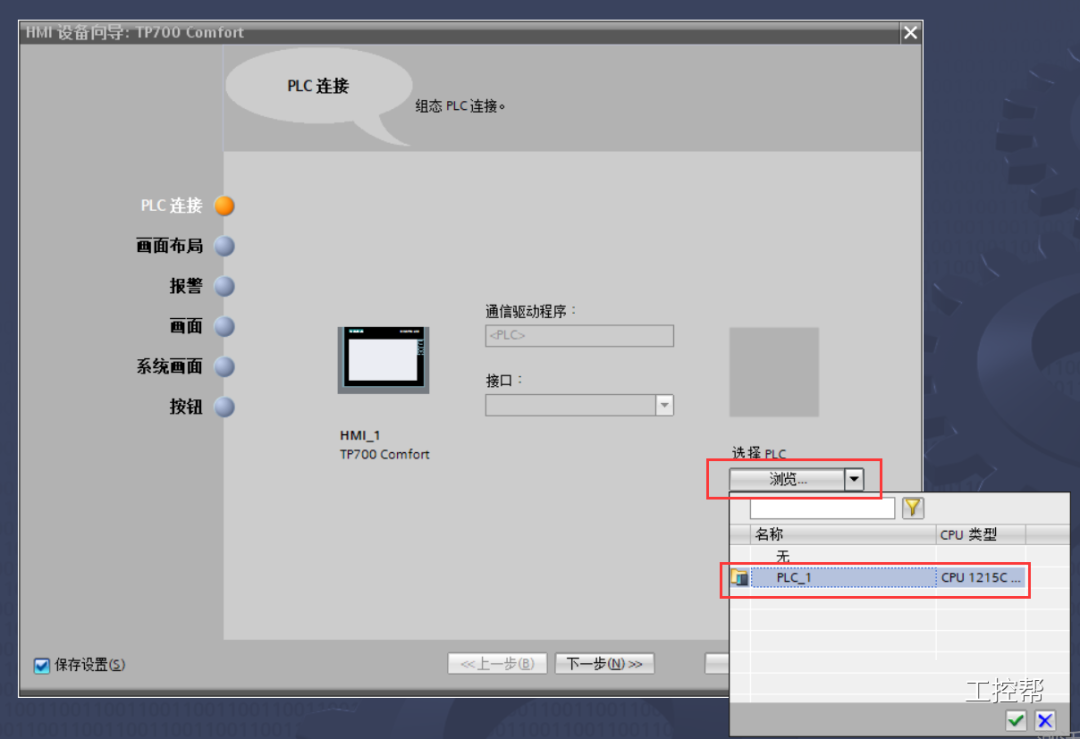Image resolution: width=1080 pixels, height=739 pixels.
Task: Click the HMI_1 TP700 Comfort panel image
Action: [x=383, y=360]
